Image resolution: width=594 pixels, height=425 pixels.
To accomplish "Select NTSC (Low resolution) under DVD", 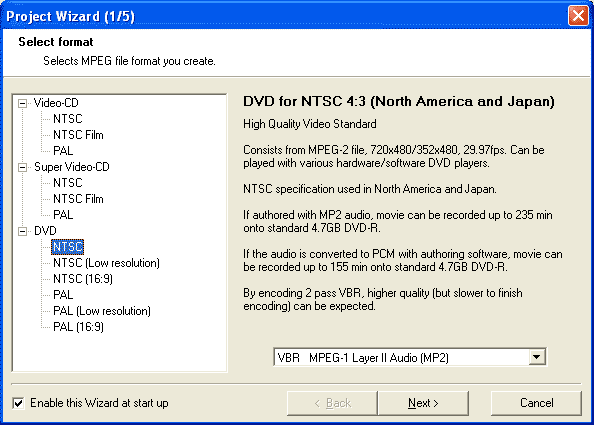I will [106, 263].
